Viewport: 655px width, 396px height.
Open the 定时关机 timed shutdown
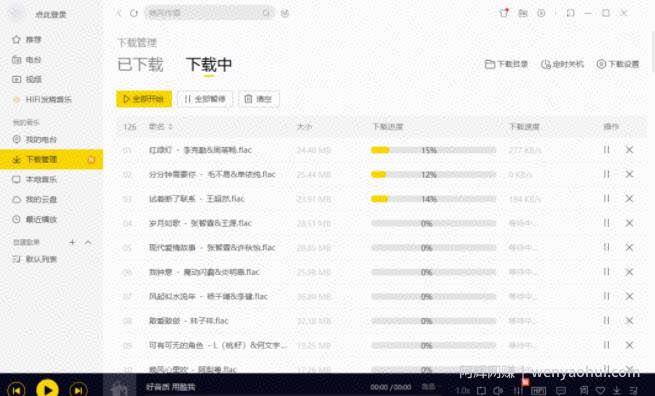click(562, 64)
